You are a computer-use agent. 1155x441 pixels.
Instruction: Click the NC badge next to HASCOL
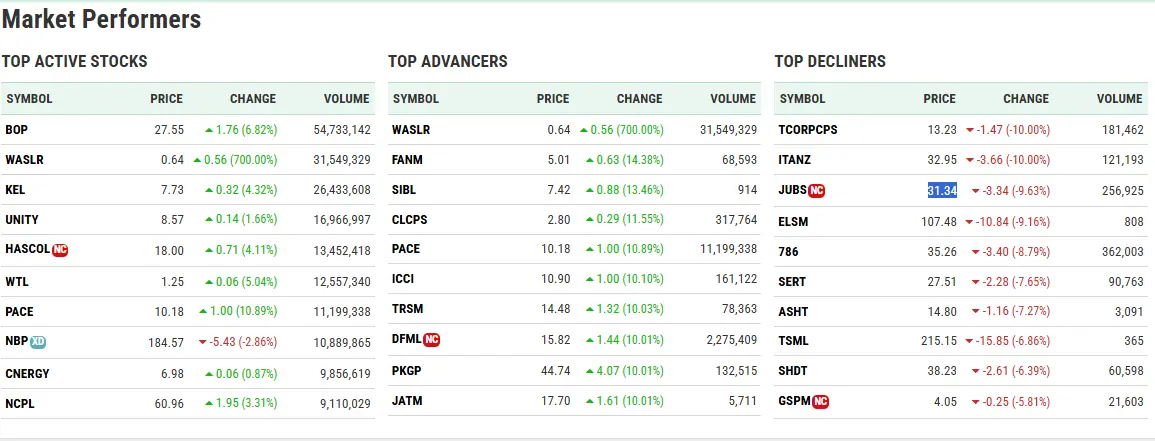(59, 250)
